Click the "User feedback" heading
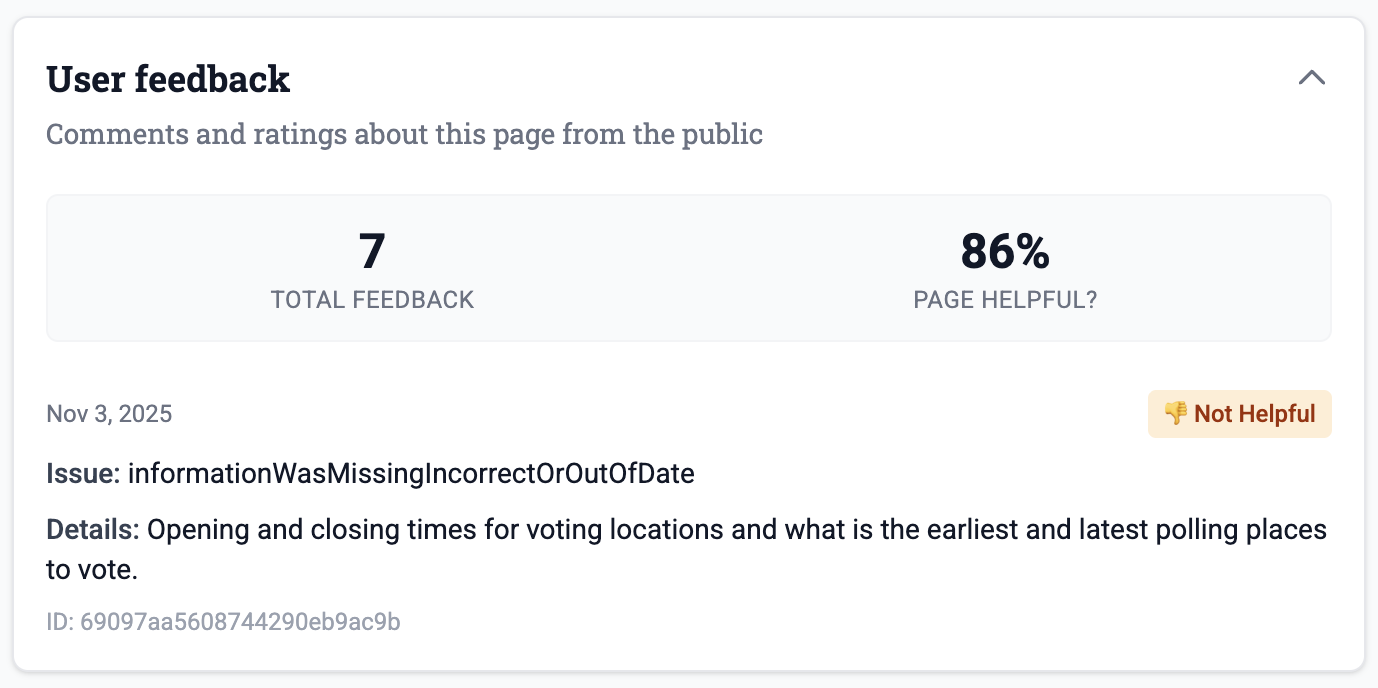 (168, 79)
